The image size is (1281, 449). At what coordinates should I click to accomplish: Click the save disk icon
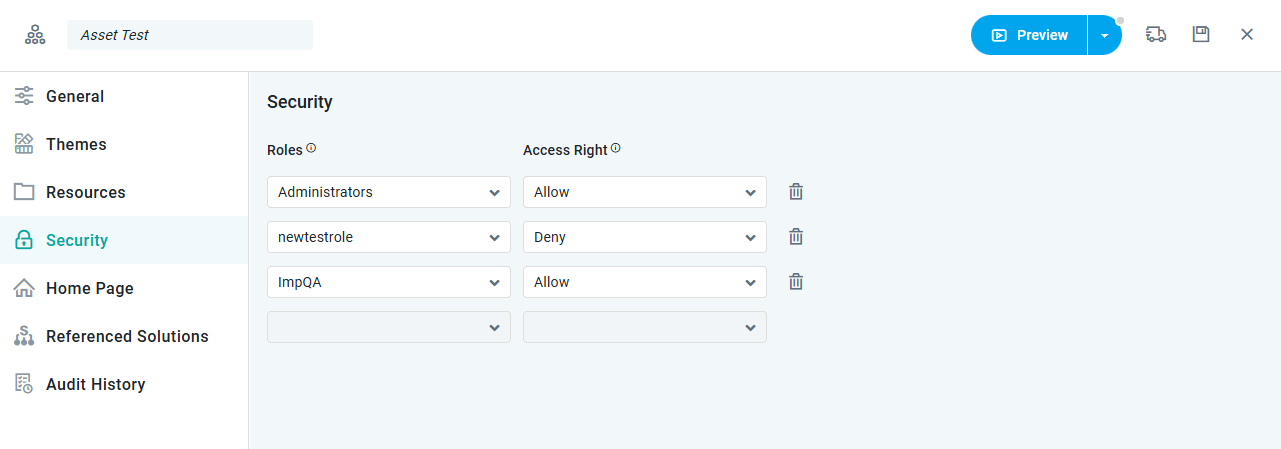pos(1201,35)
